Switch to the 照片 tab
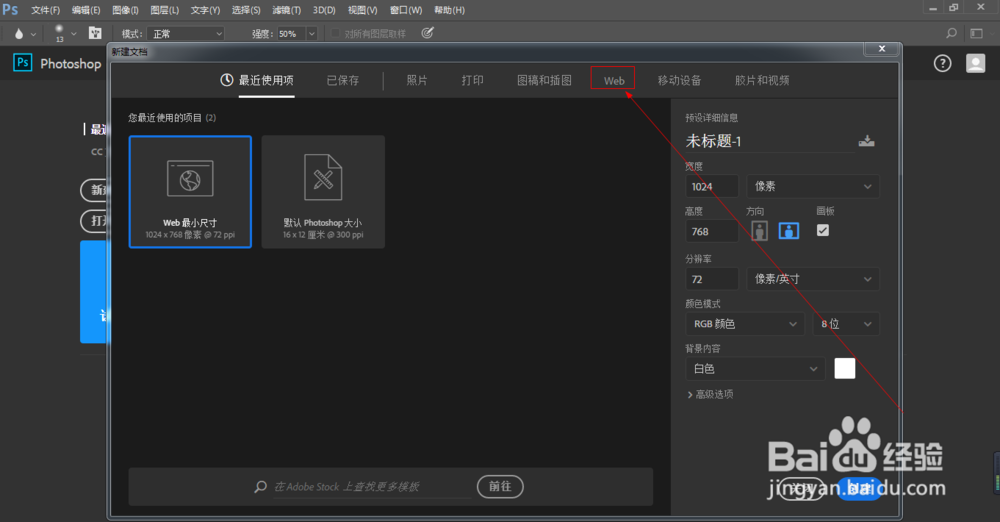1000x522 pixels. 417,80
